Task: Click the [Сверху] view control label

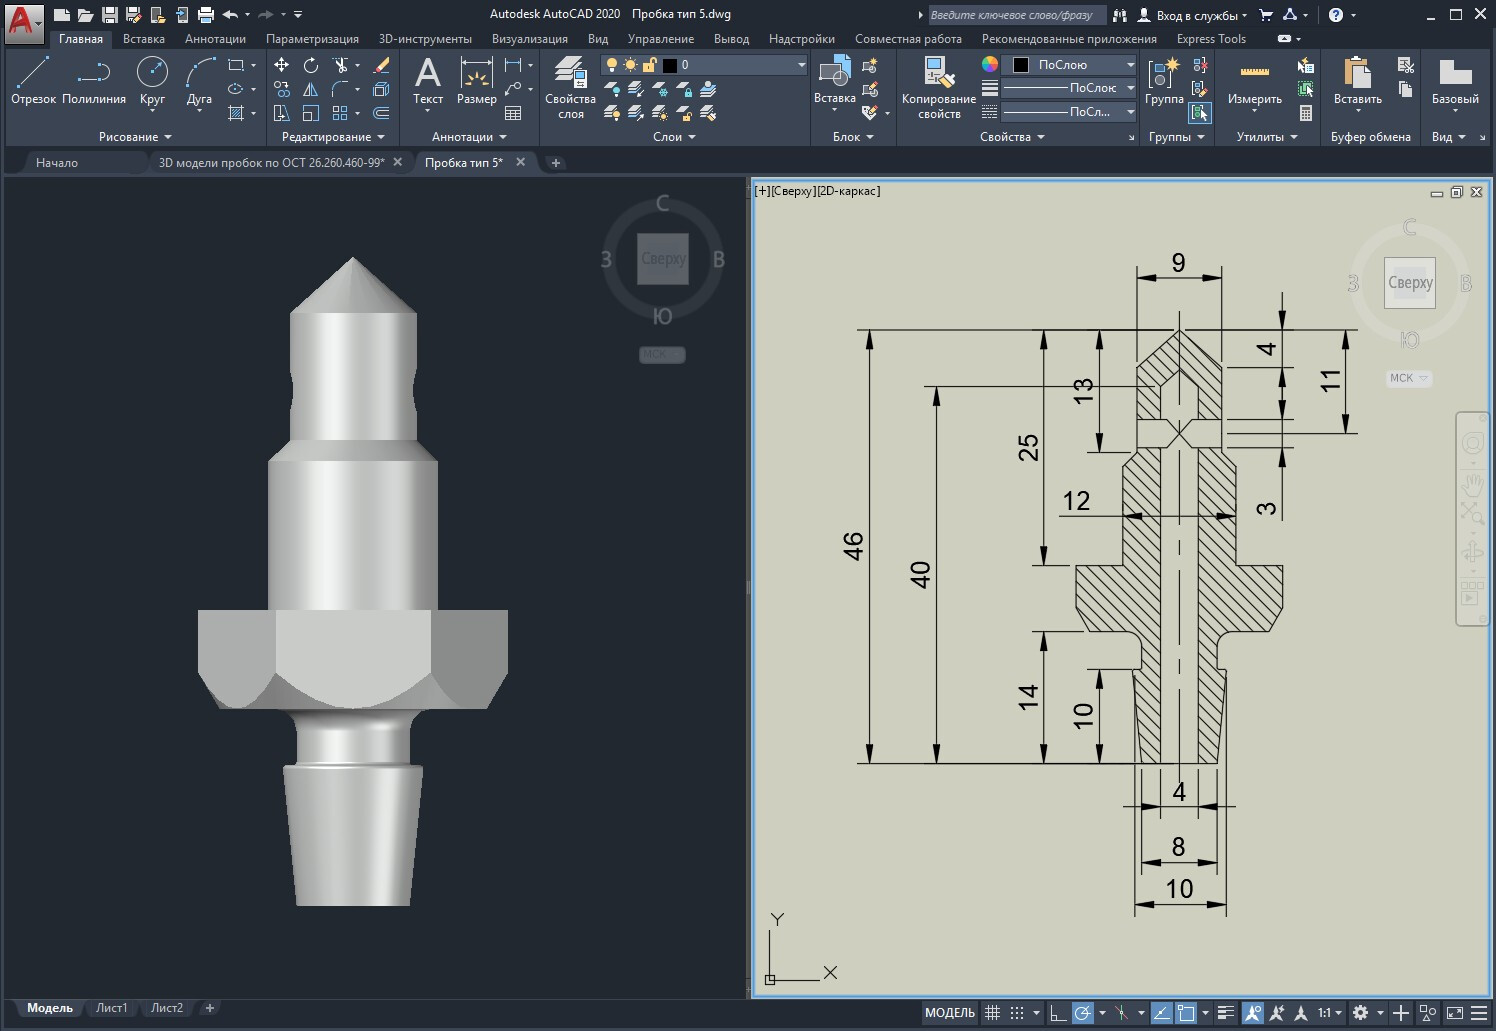Action: 793,191
